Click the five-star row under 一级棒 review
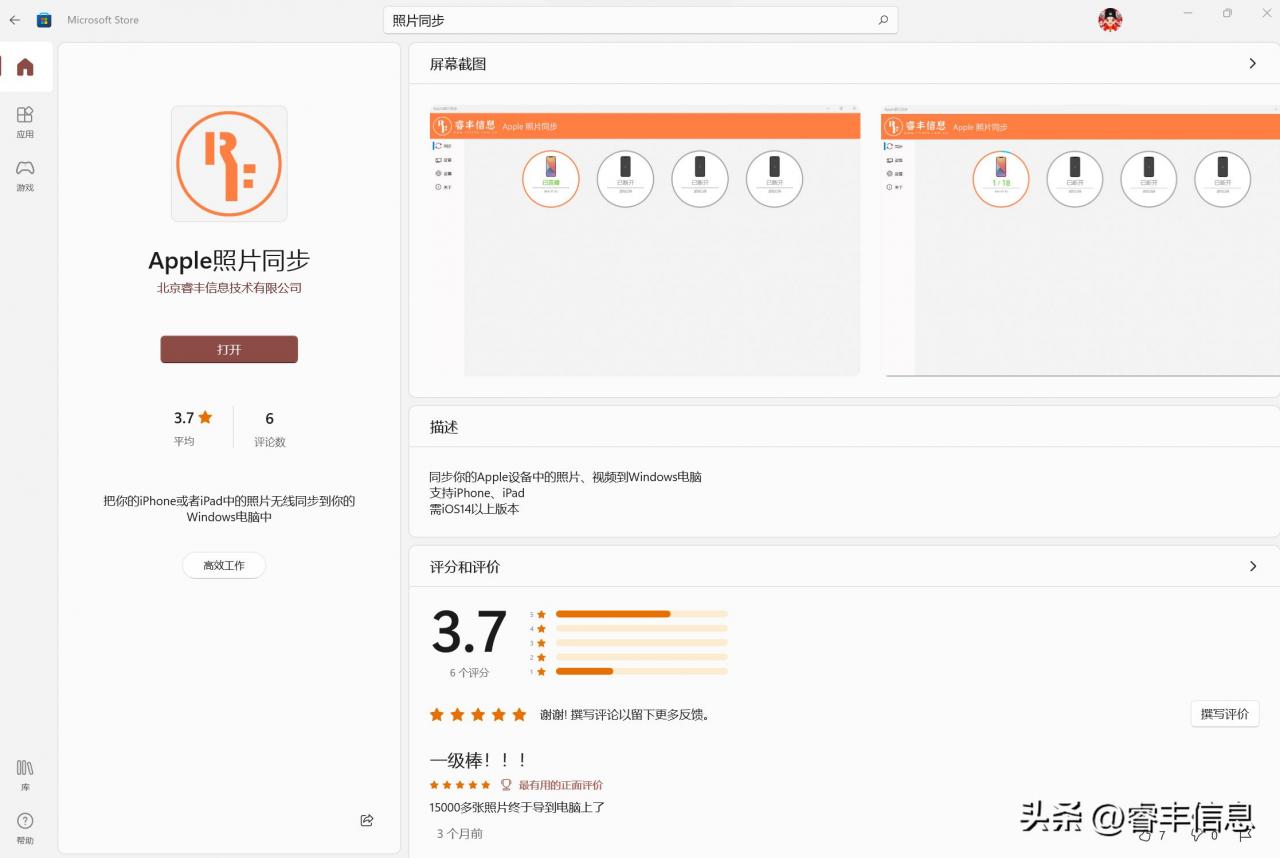Image resolution: width=1280 pixels, height=858 pixels. pos(460,785)
